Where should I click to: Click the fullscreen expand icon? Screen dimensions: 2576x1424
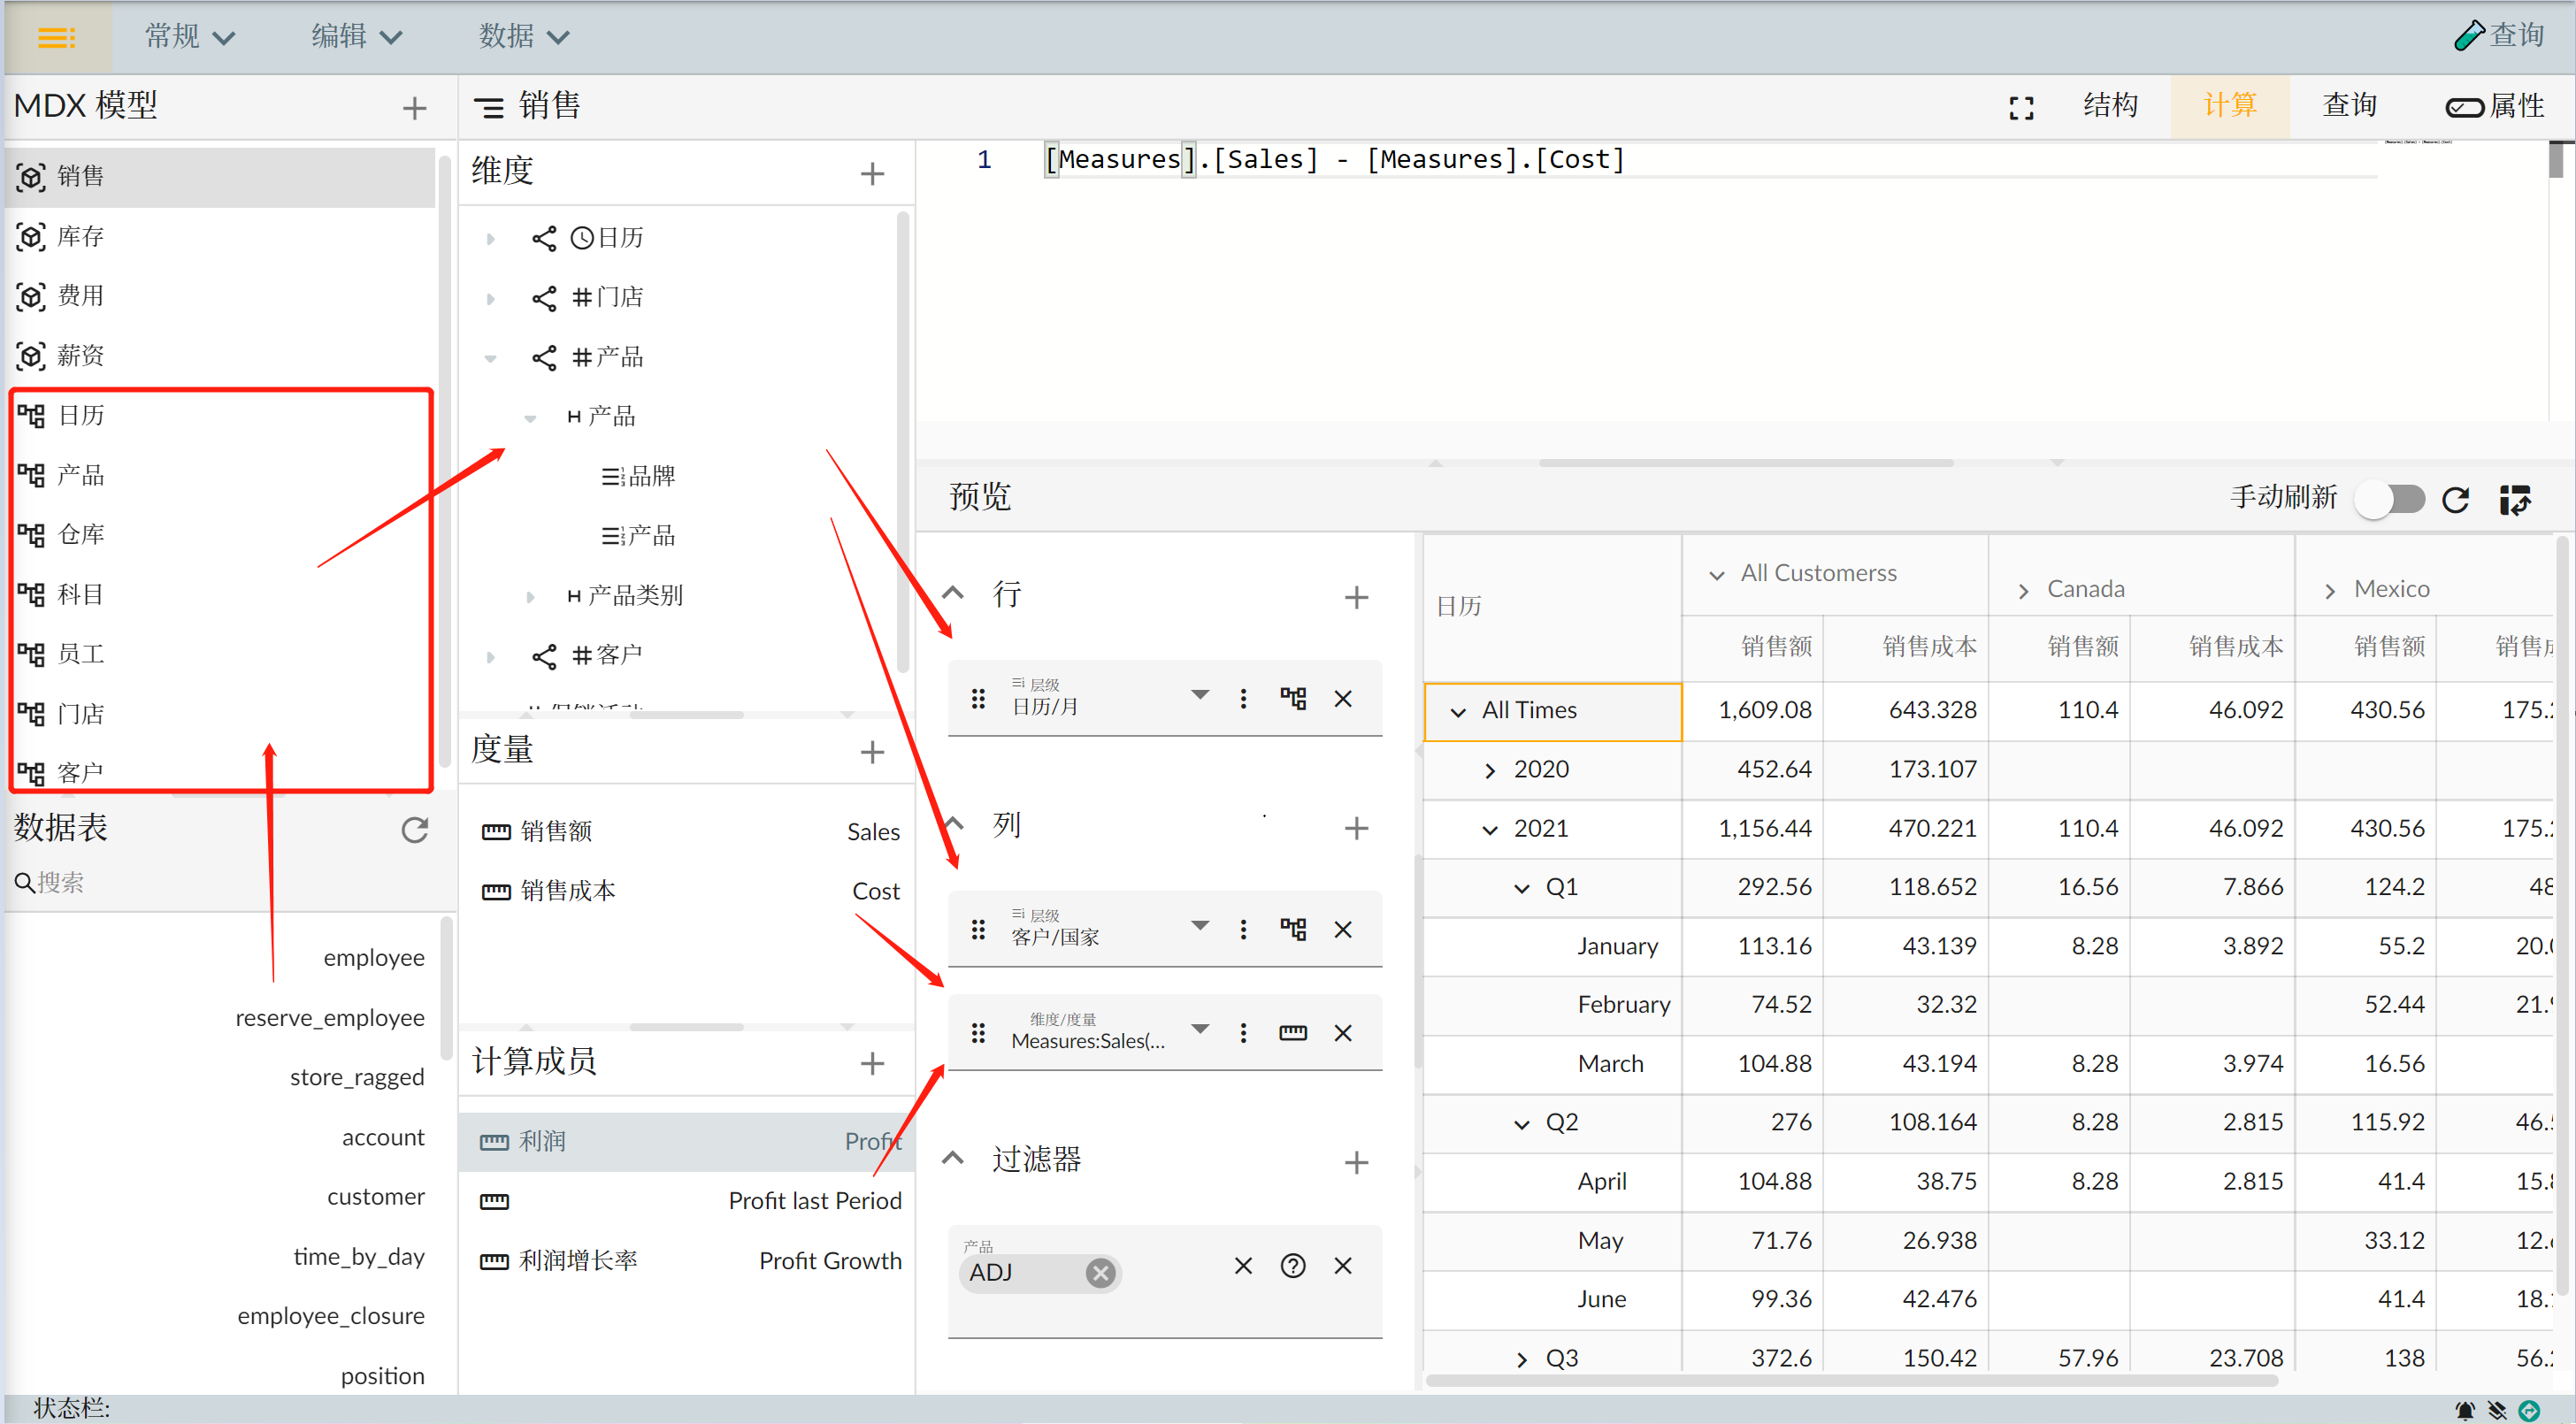2021,108
